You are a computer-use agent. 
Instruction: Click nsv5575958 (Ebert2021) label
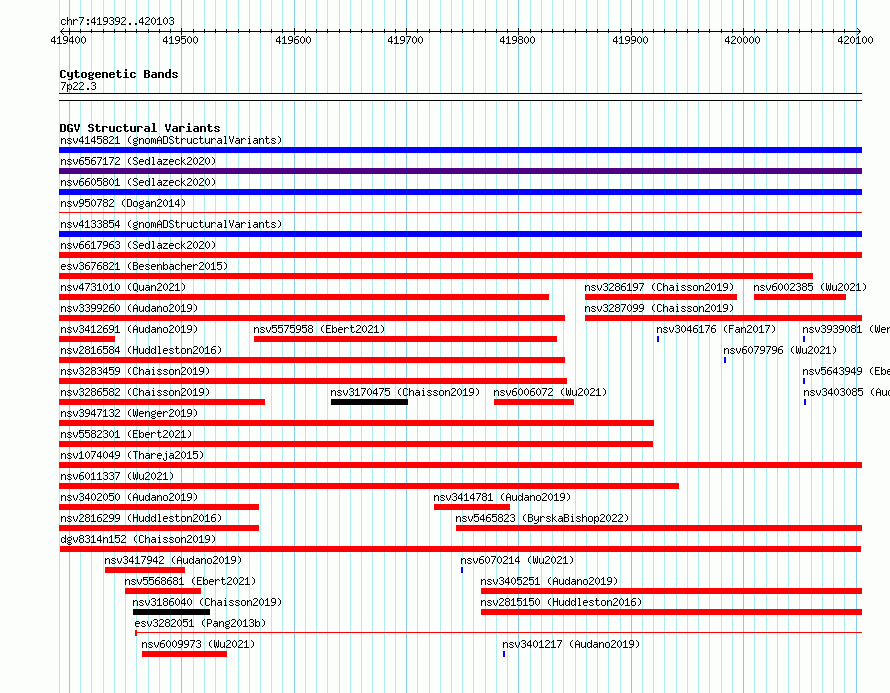click(319, 329)
